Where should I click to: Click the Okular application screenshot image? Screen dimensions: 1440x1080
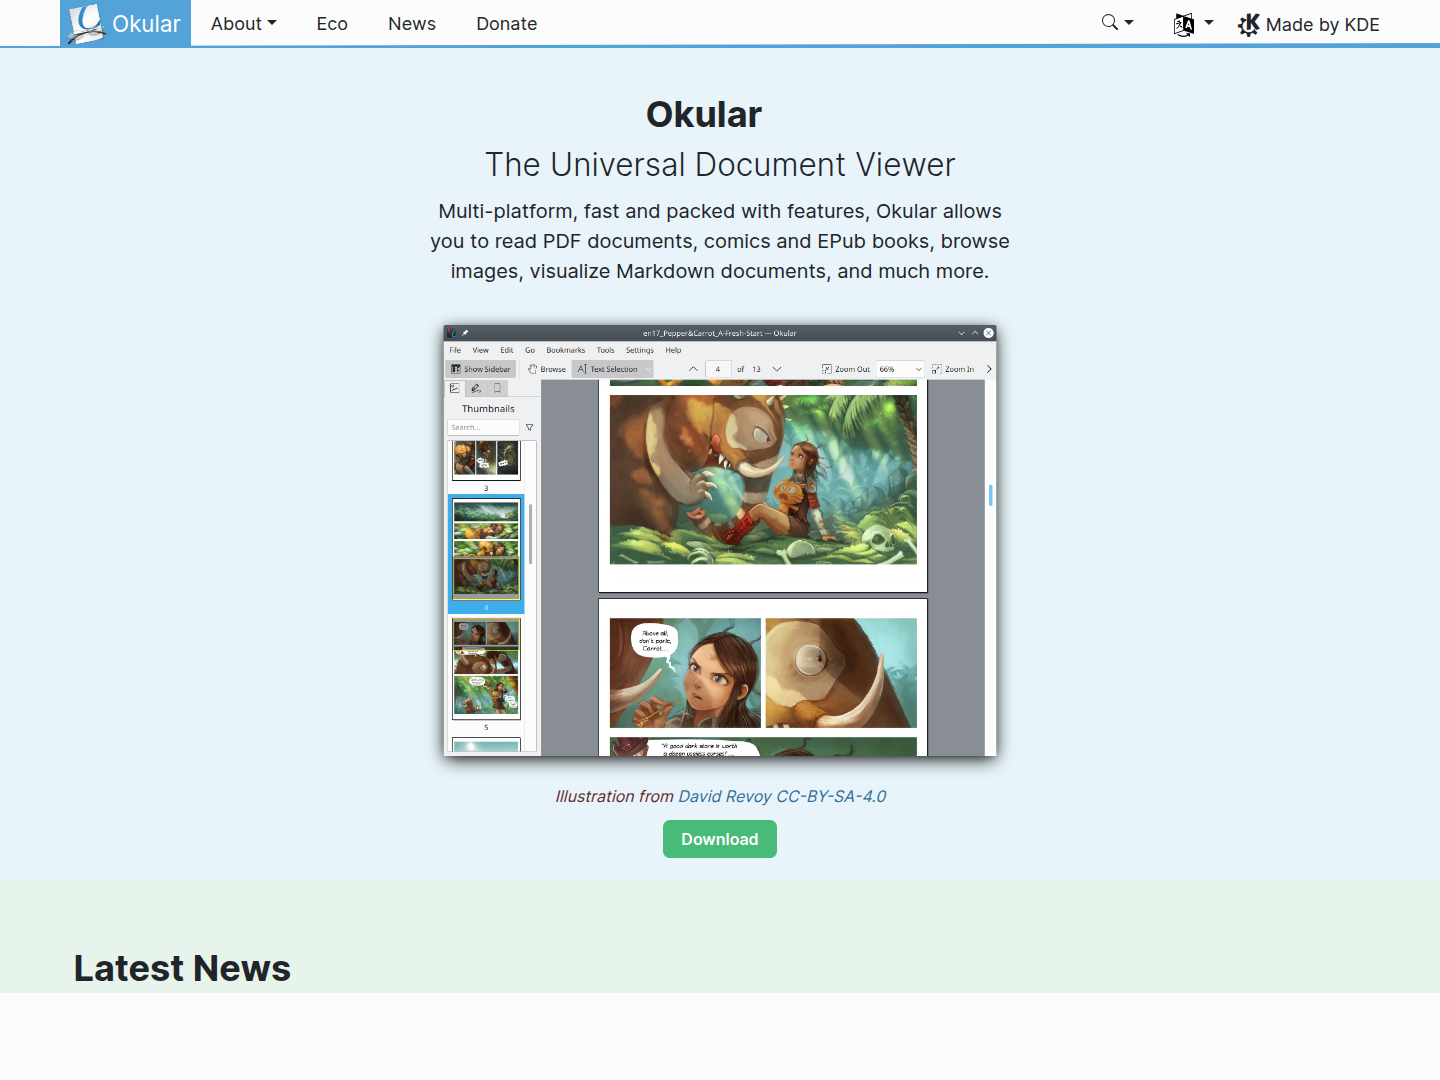coord(720,541)
